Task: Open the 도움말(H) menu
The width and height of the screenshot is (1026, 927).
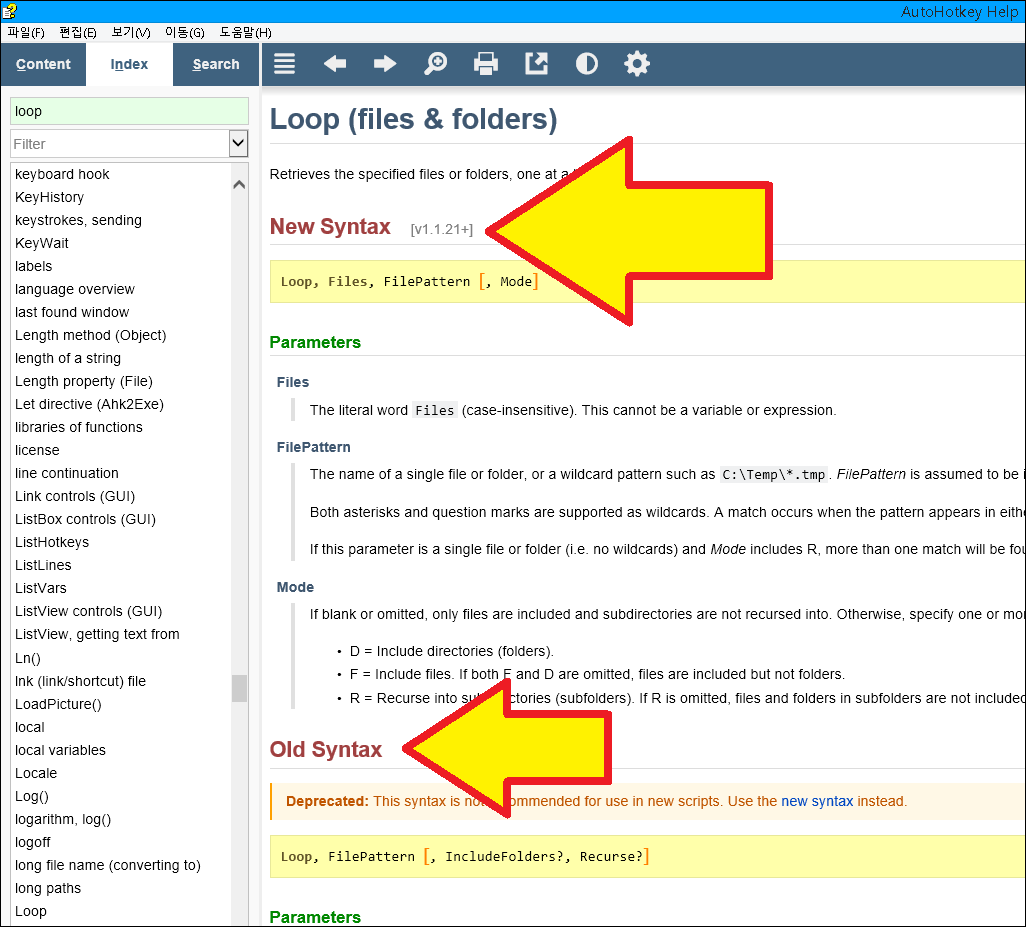Action: 245,33
